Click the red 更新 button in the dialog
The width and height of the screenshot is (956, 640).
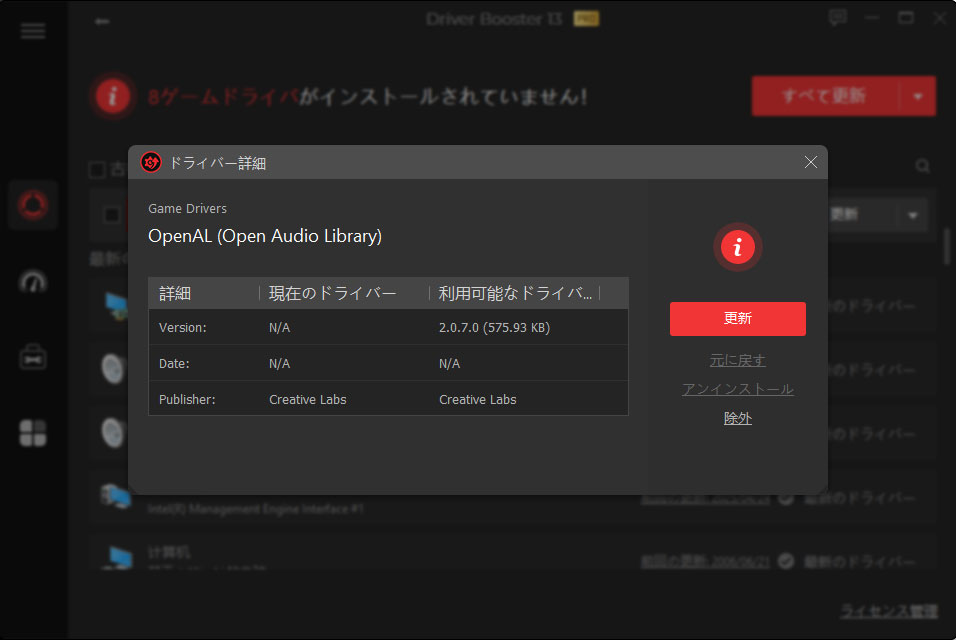click(738, 319)
